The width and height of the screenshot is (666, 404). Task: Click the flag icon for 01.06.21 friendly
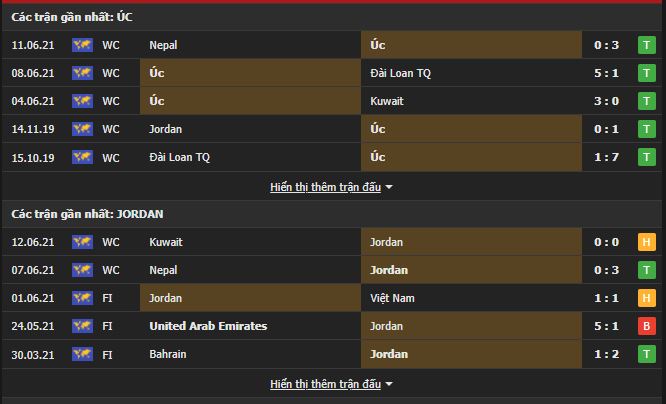(82, 298)
